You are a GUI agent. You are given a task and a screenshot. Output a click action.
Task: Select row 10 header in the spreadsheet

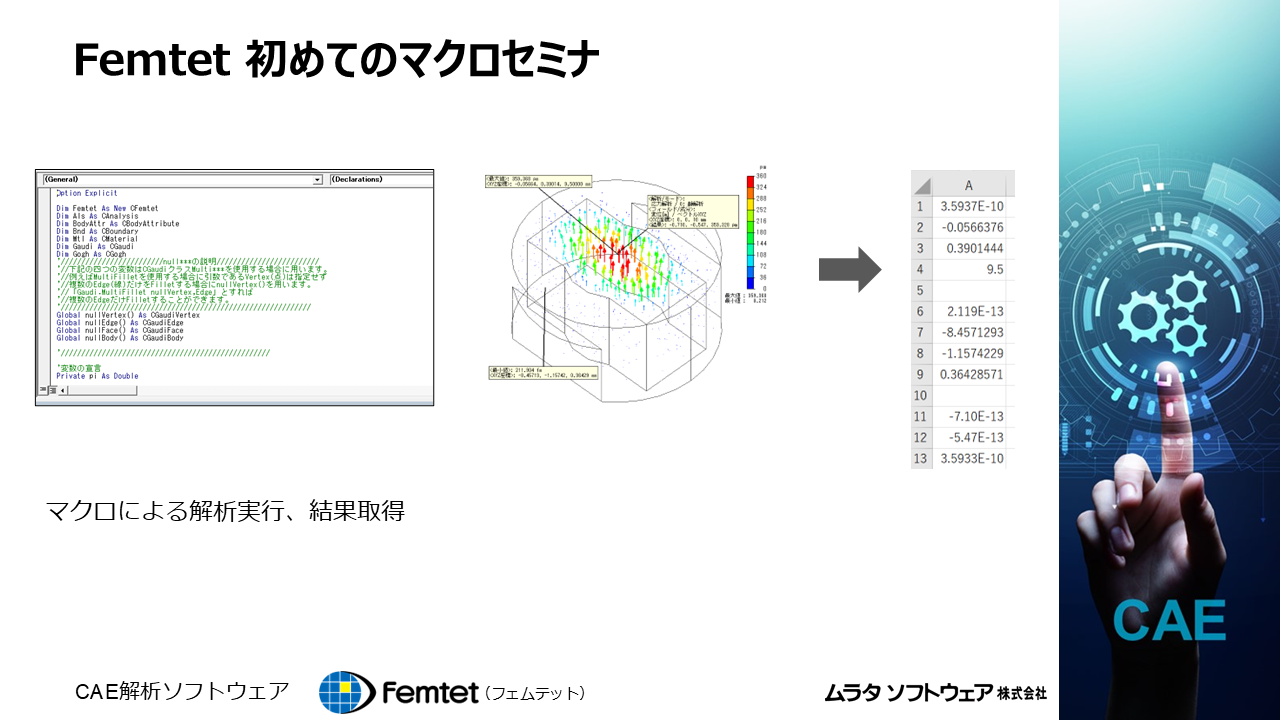(x=921, y=395)
